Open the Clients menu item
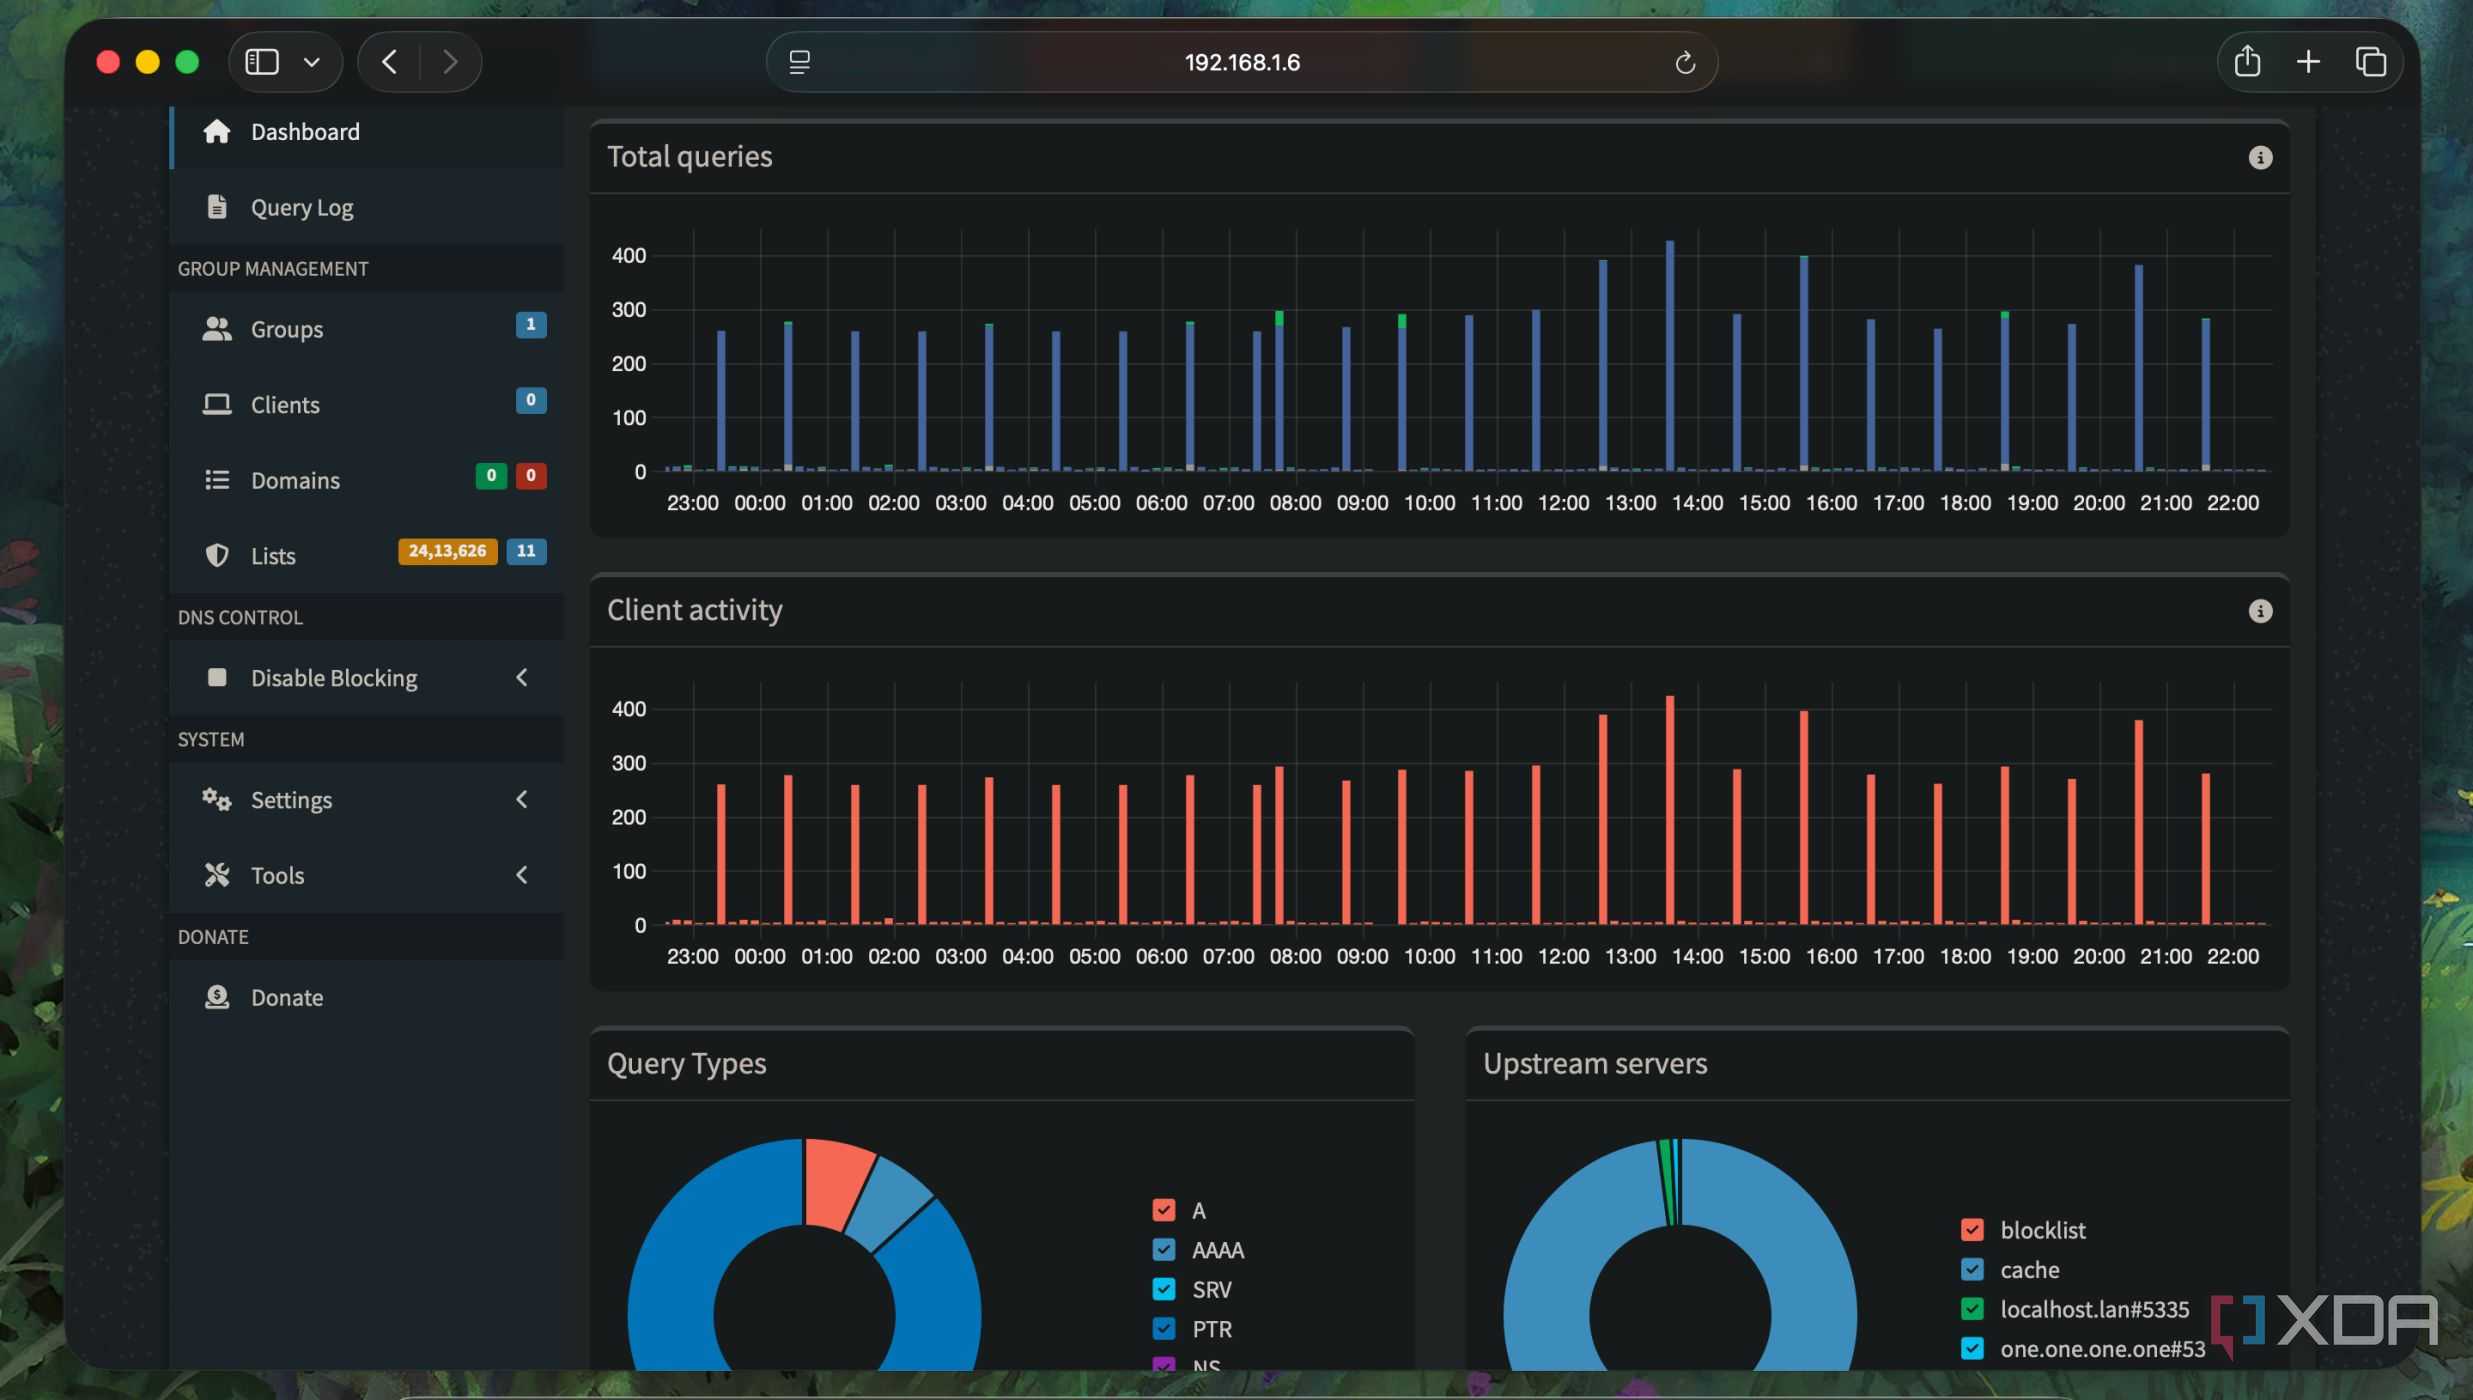This screenshot has height=1400, width=2473. [x=366, y=404]
